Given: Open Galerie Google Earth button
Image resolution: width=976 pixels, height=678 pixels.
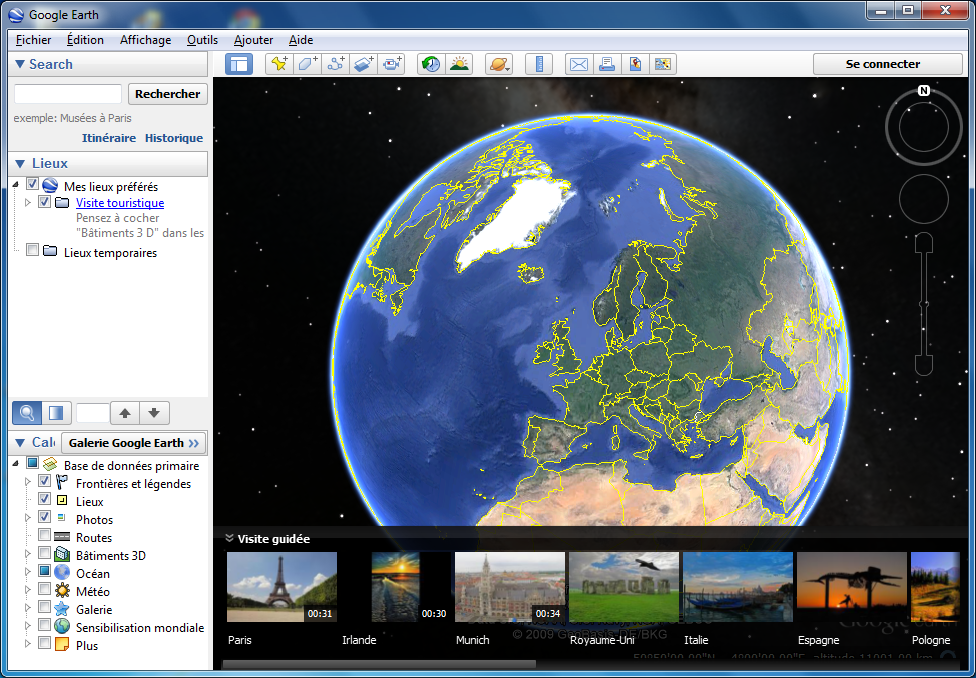Looking at the screenshot, I should [134, 443].
